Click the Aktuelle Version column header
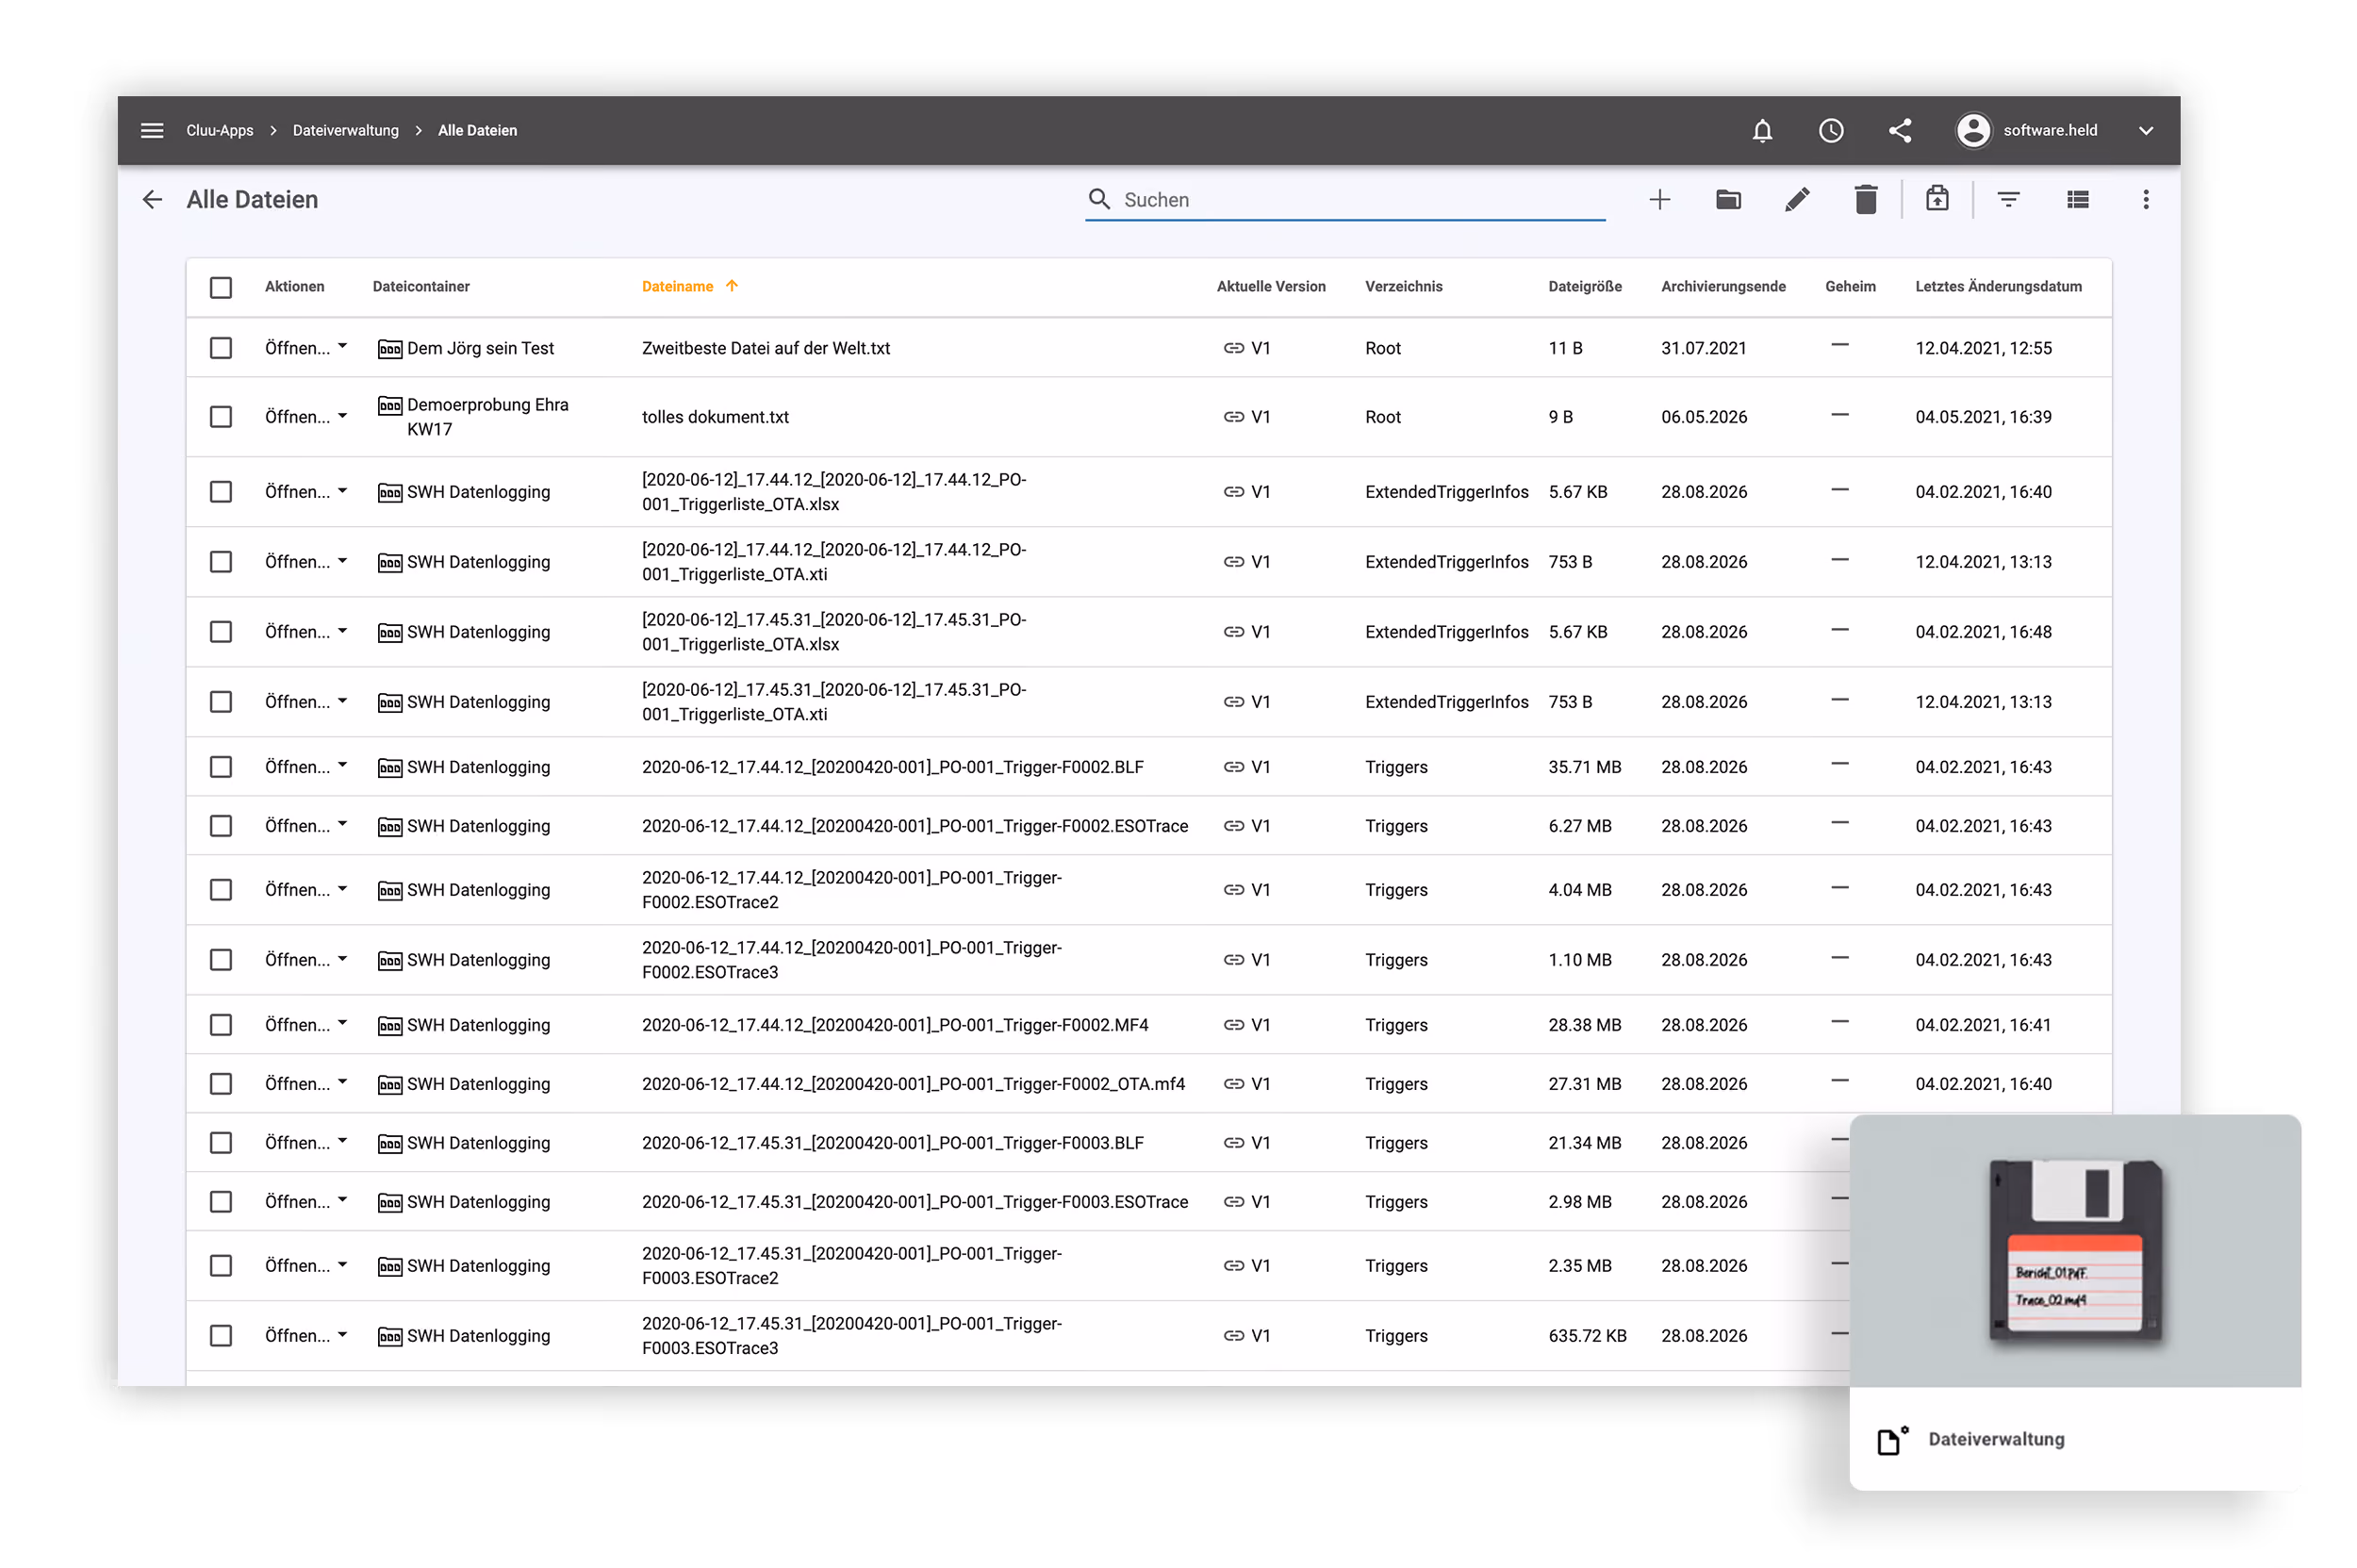 coord(1271,286)
